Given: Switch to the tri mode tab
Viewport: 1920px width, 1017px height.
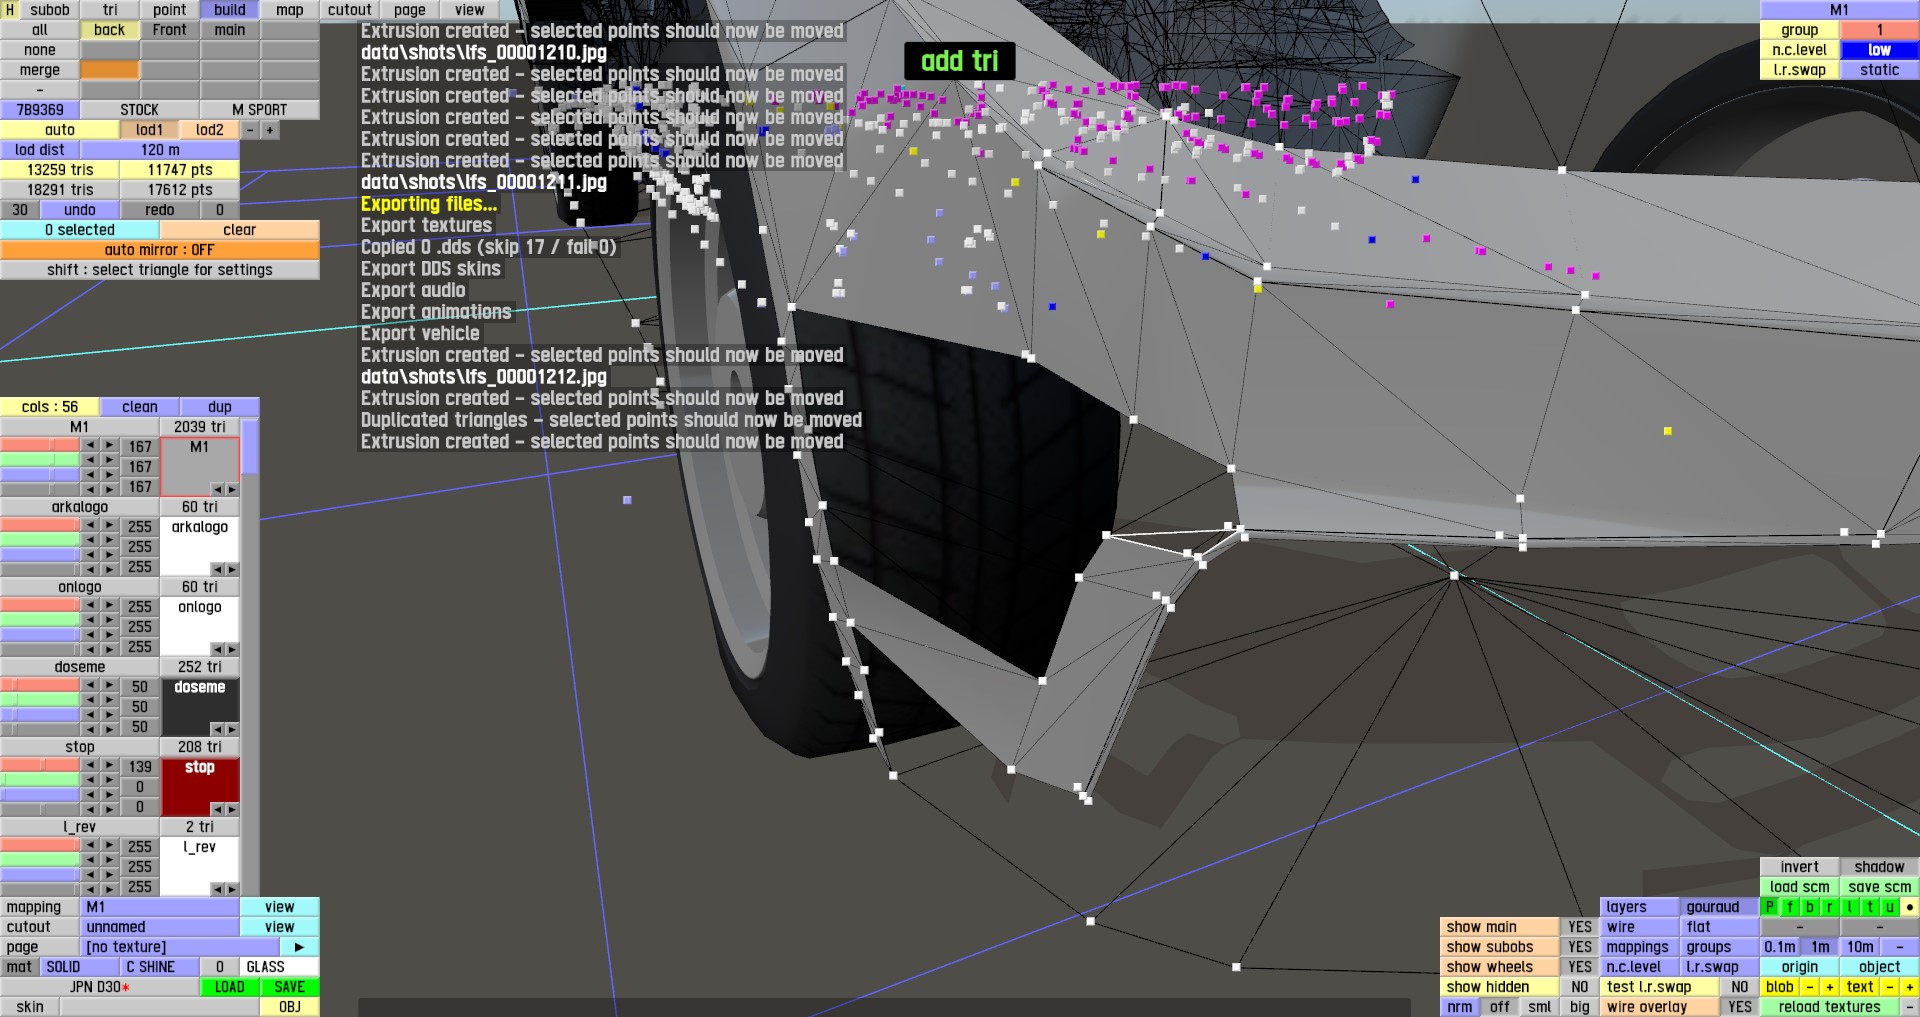Looking at the screenshot, I should [110, 10].
